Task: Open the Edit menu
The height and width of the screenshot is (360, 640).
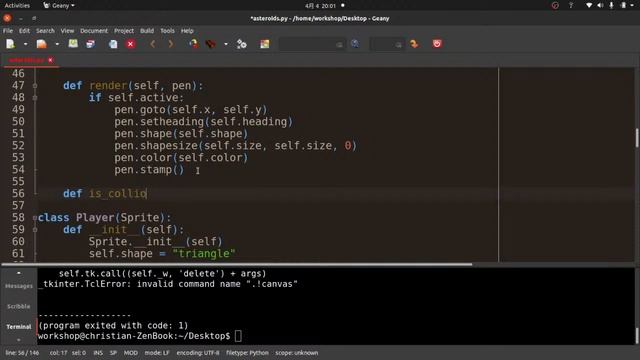Action: [x=24, y=31]
